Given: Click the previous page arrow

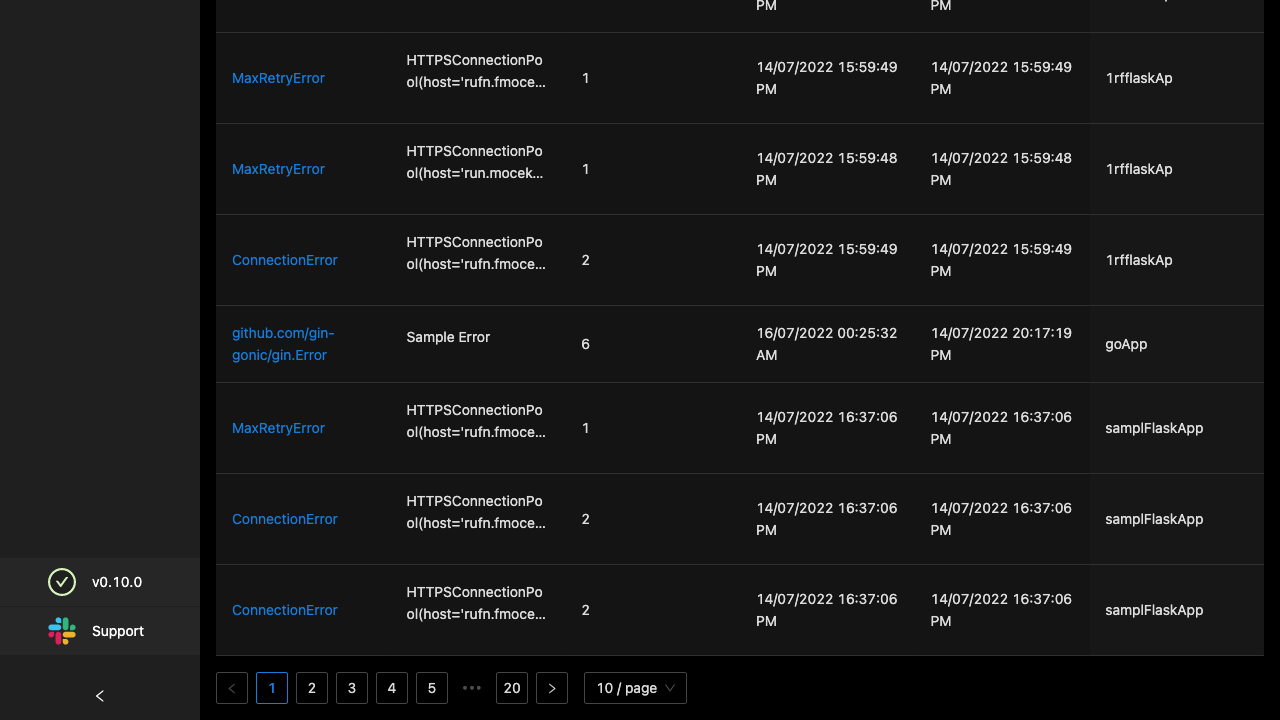Looking at the screenshot, I should tap(232, 688).
